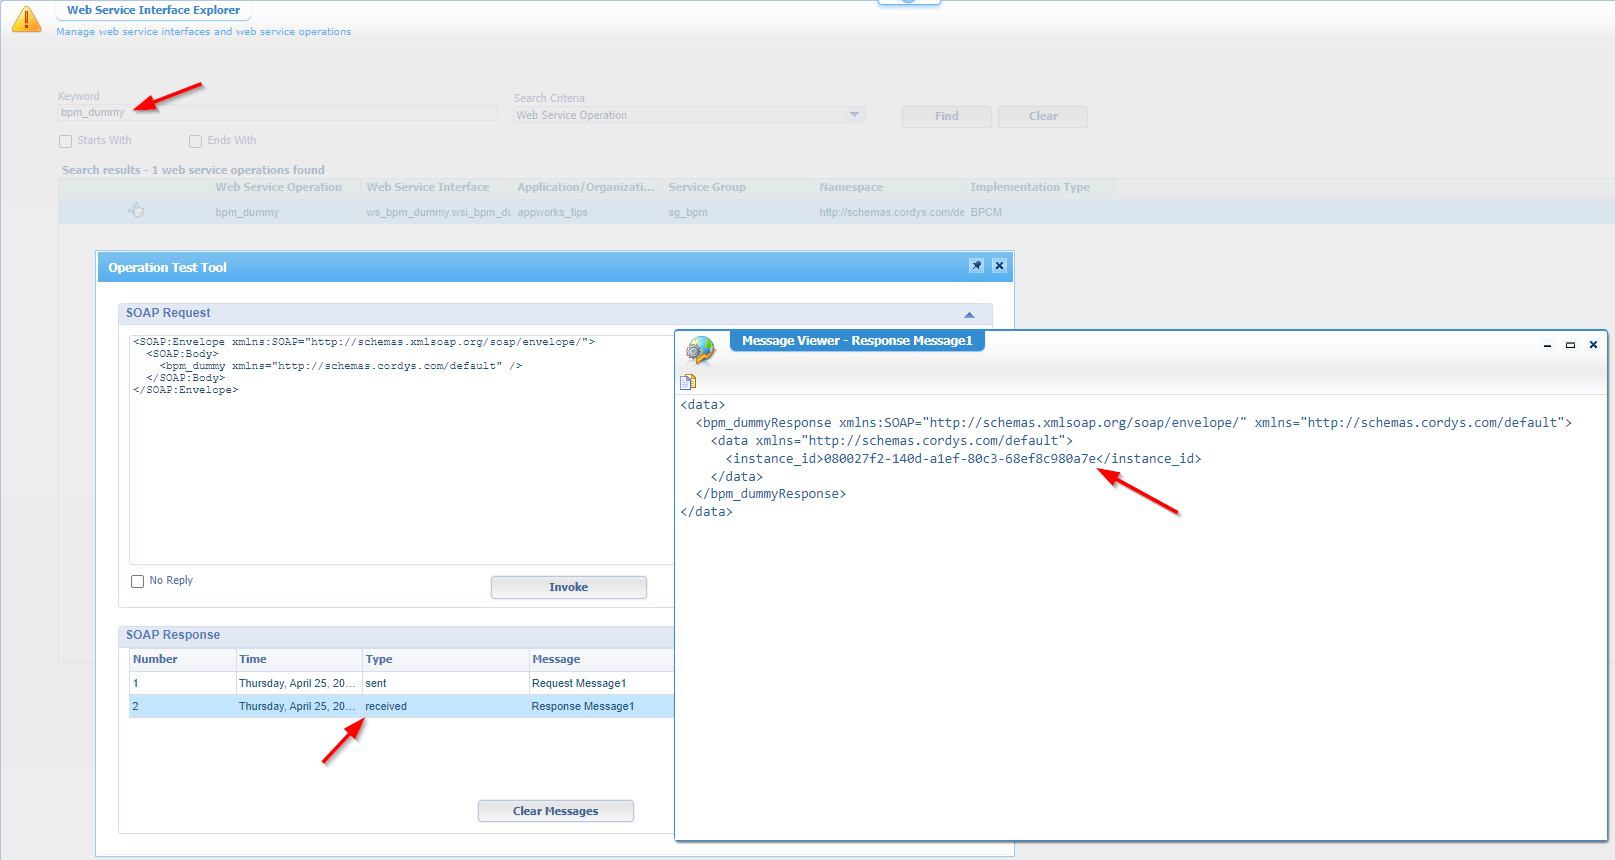Open the Search Criteria dropdown

[854, 115]
